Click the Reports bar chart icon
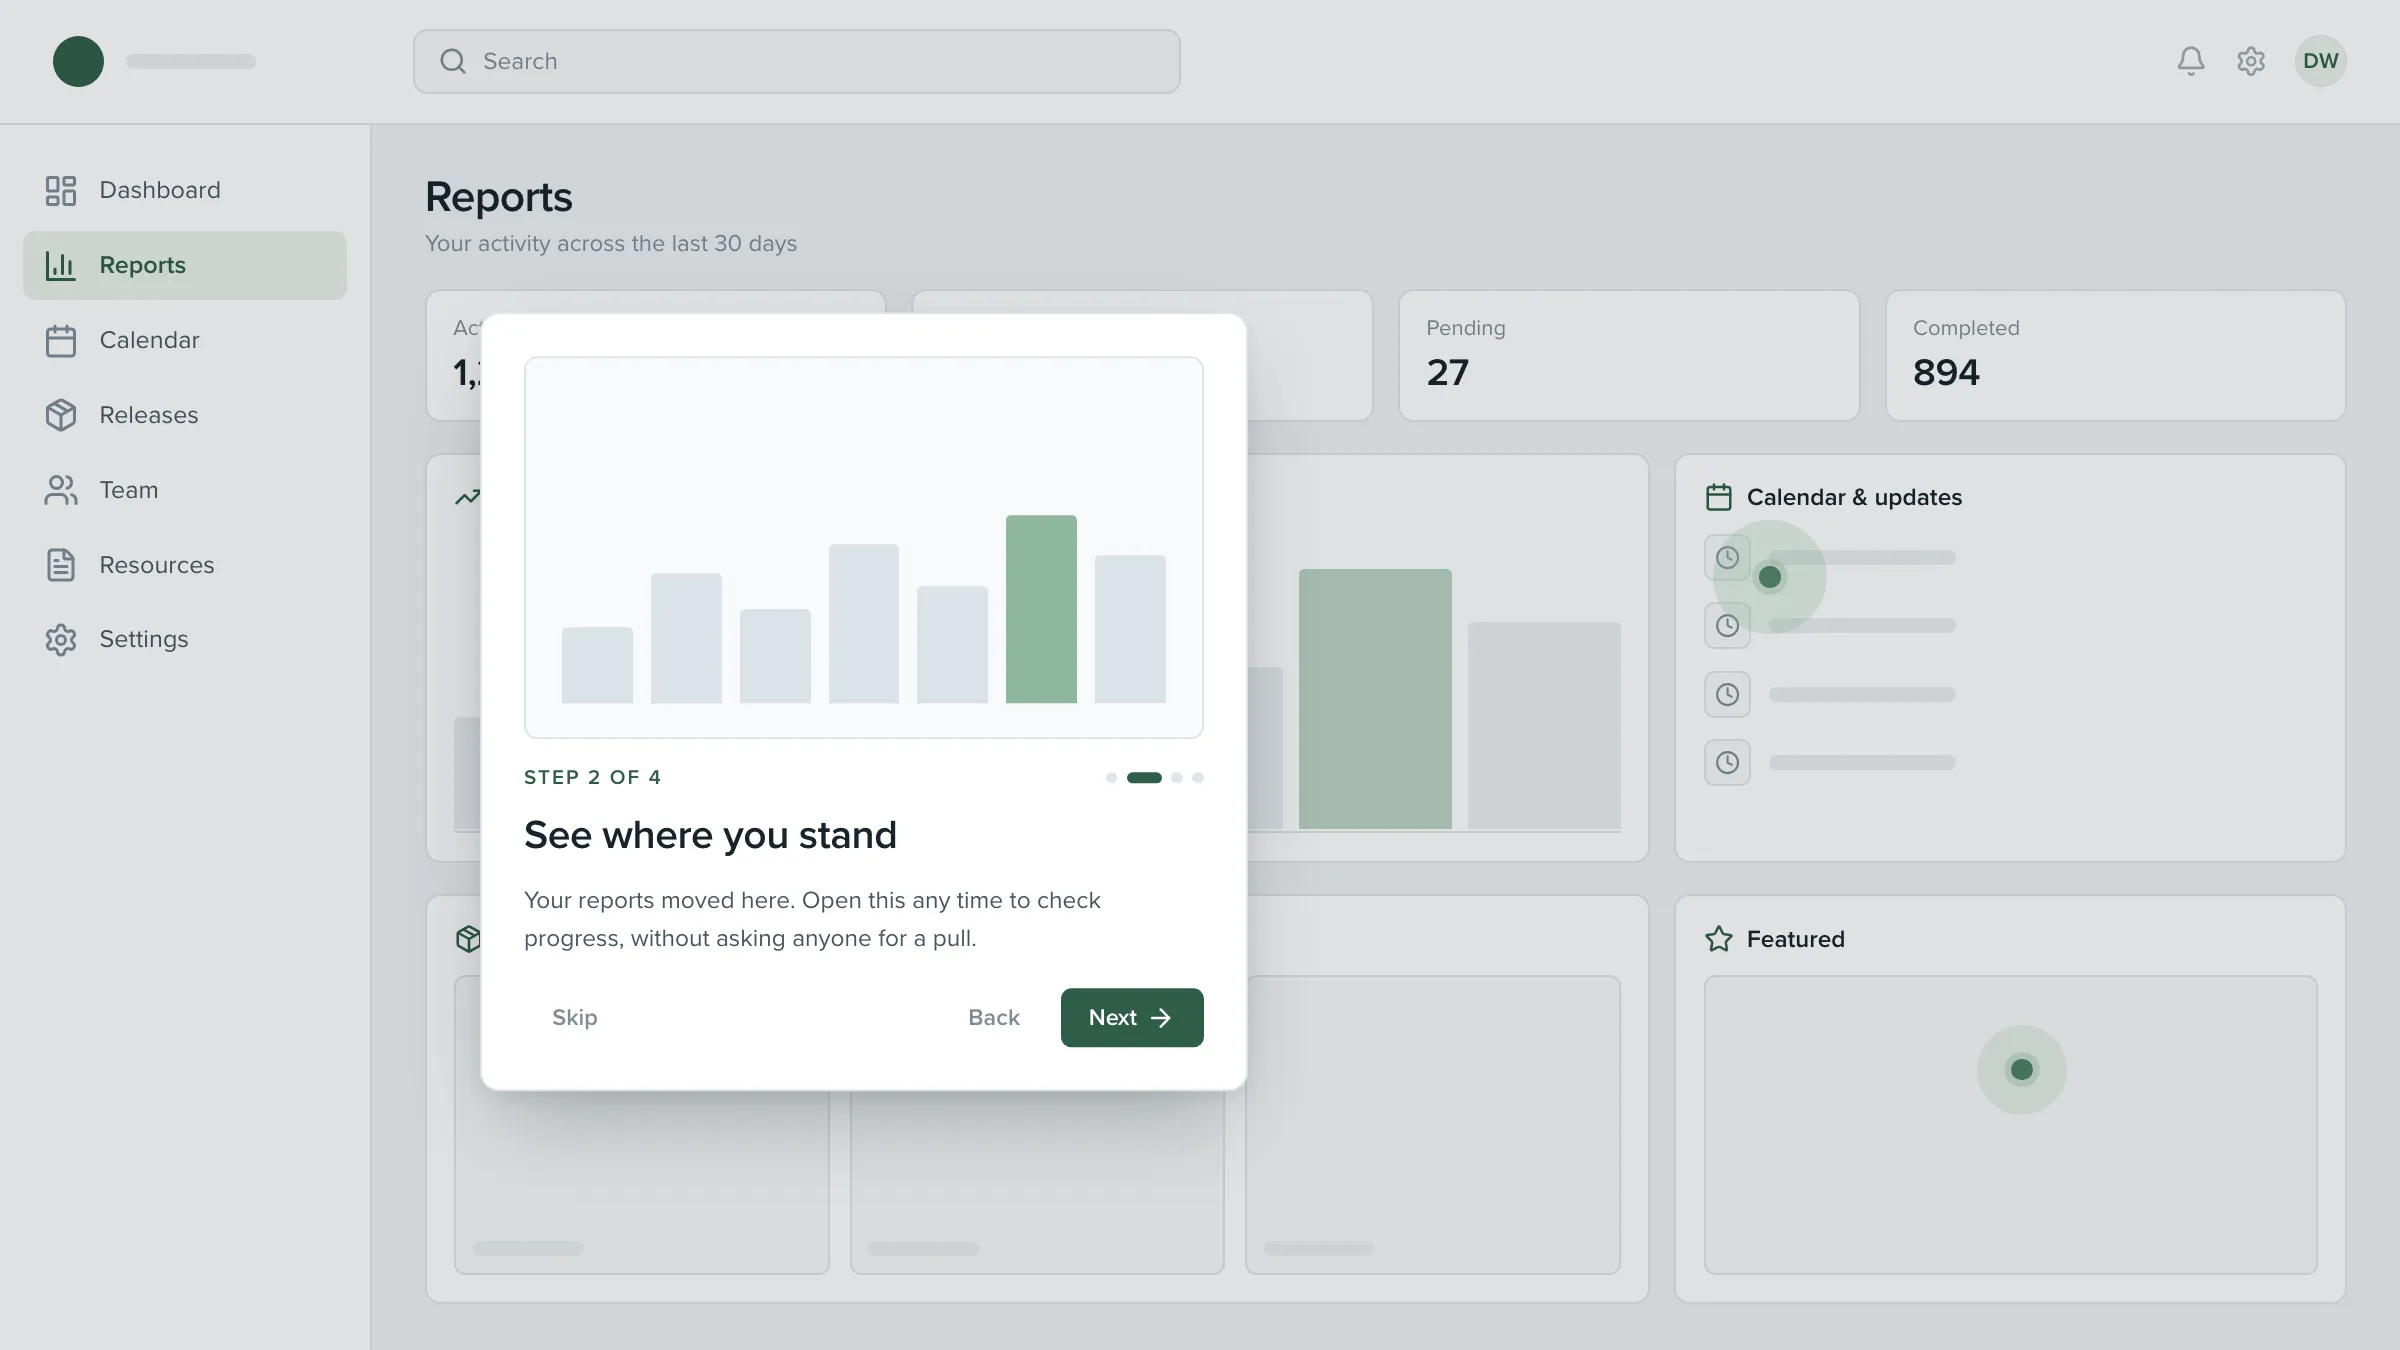The height and width of the screenshot is (1350, 2400). (x=61, y=265)
